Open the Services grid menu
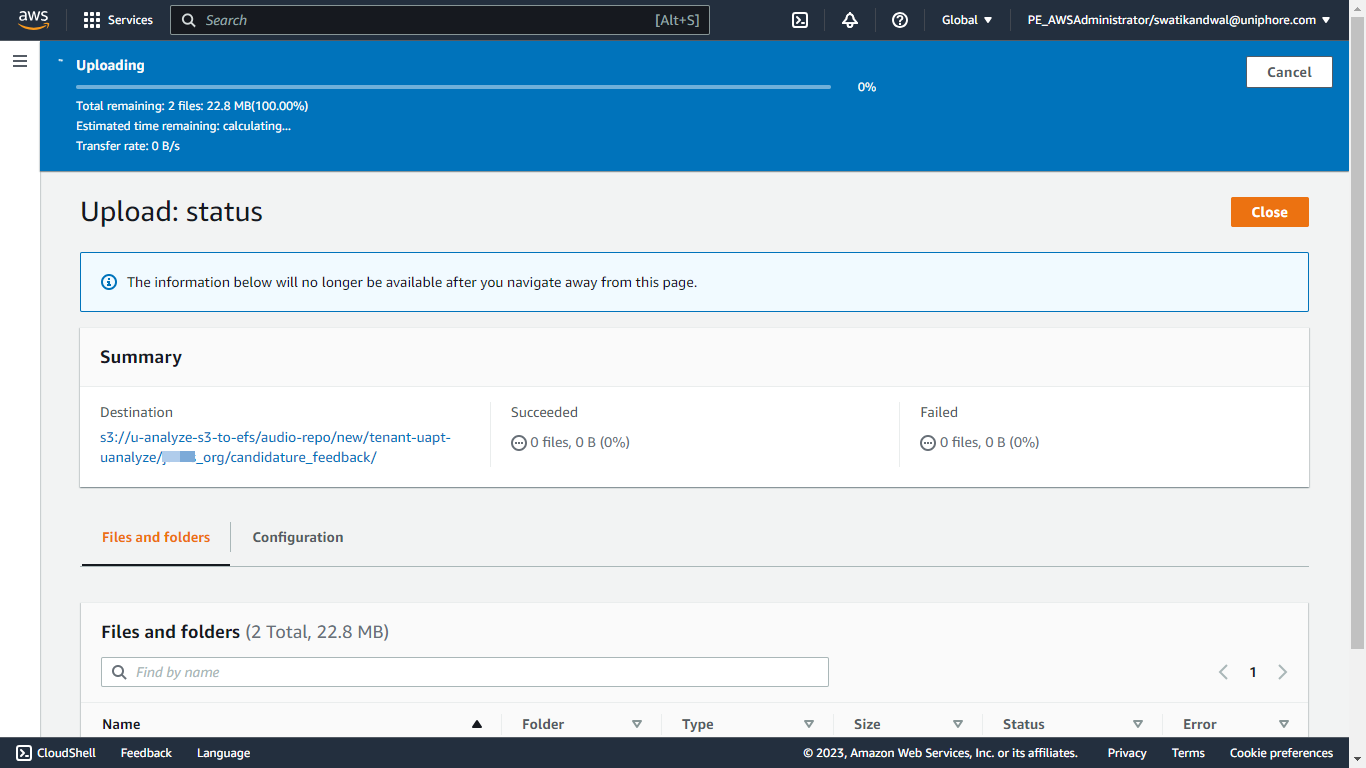This screenshot has width=1366, height=768. point(118,20)
